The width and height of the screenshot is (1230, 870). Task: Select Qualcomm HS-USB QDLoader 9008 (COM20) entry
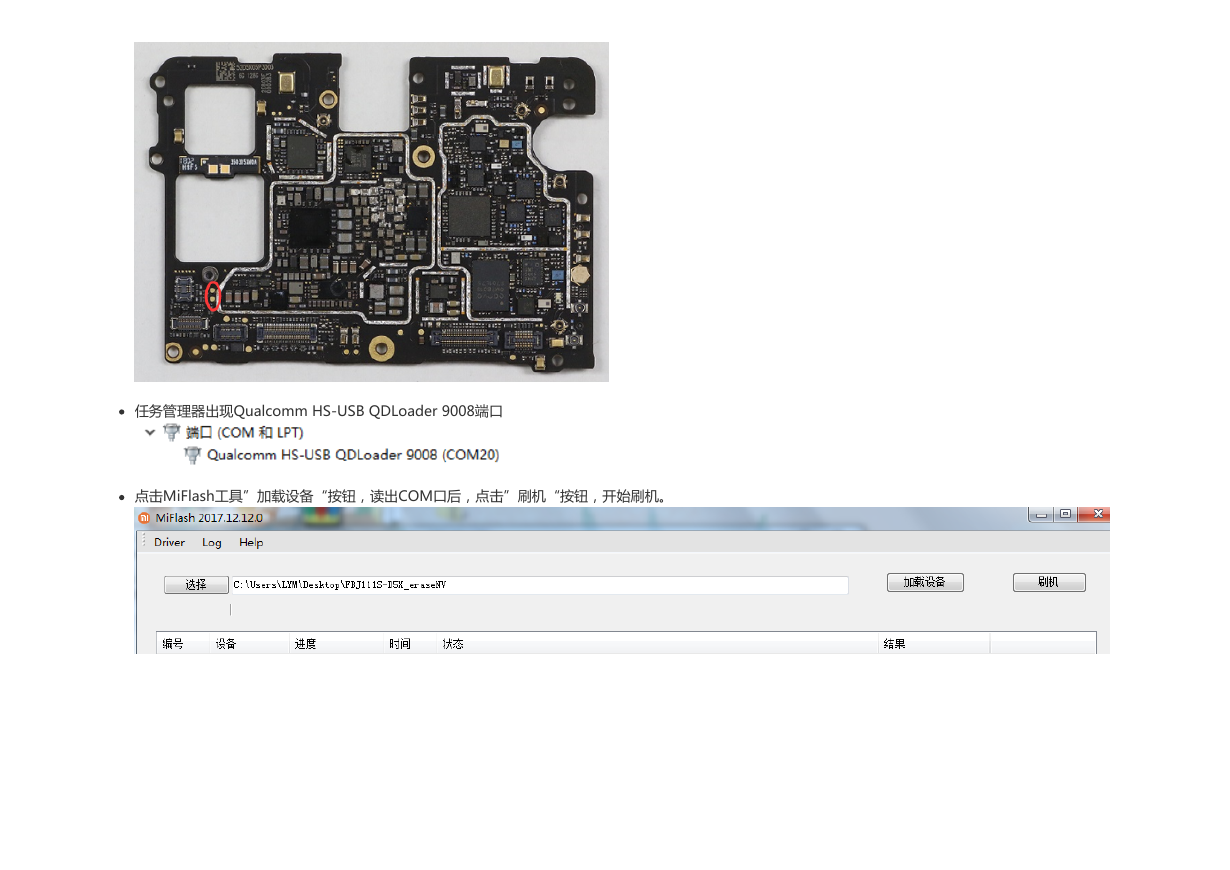pos(353,455)
